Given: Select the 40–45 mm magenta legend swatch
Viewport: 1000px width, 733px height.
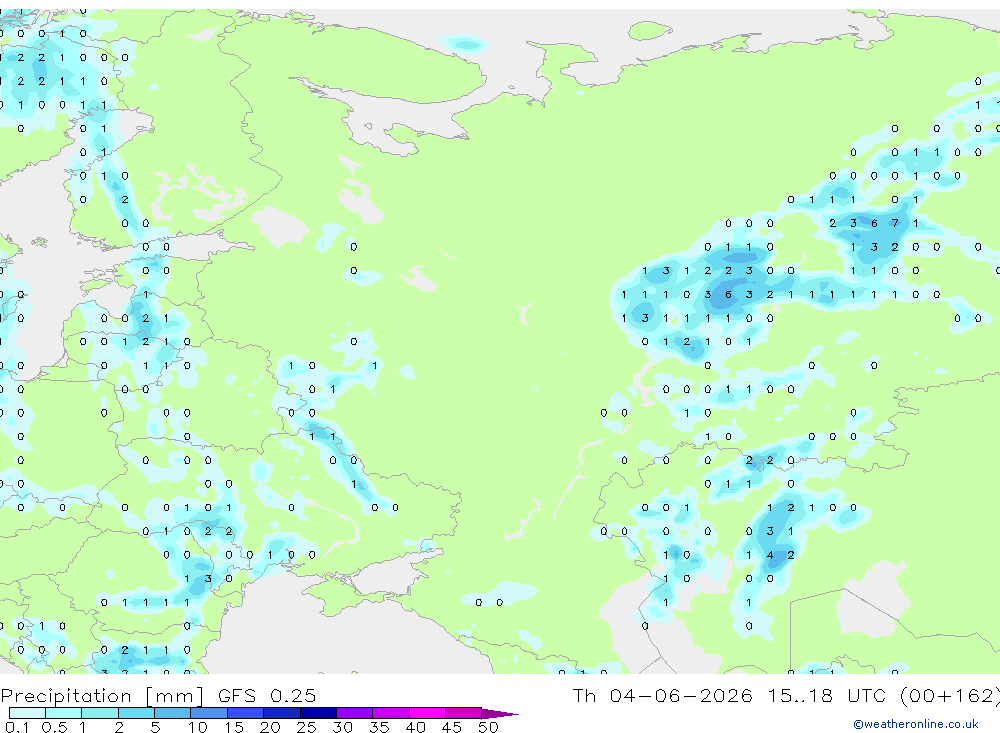Looking at the screenshot, I should pyautogui.click(x=427, y=713).
